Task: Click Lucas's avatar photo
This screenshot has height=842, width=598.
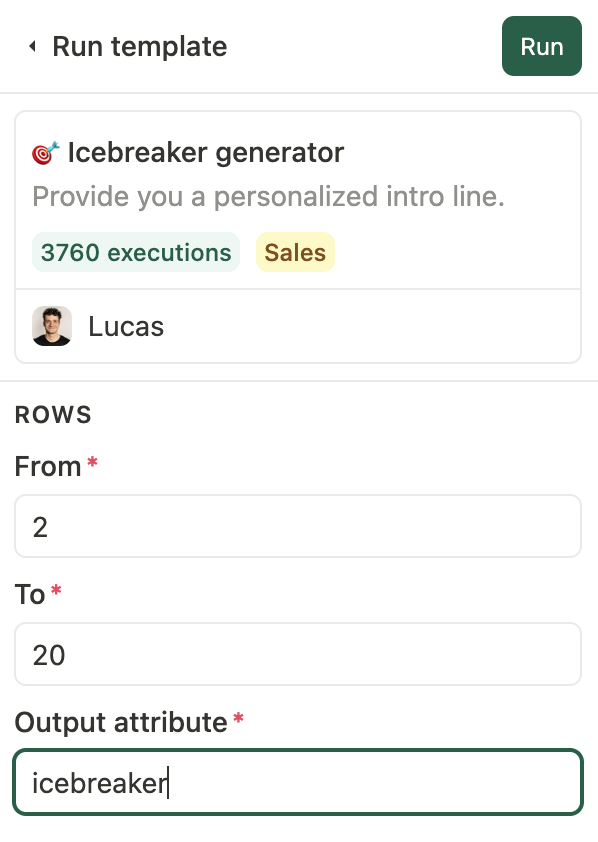Action: click(52, 326)
